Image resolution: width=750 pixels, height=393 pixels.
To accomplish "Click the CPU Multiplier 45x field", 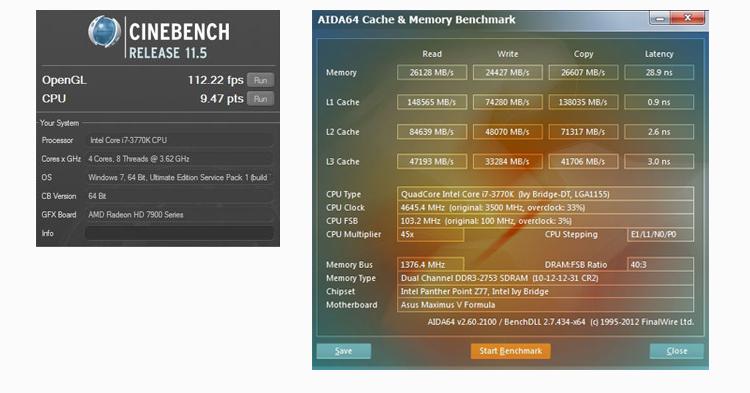I will point(430,234).
